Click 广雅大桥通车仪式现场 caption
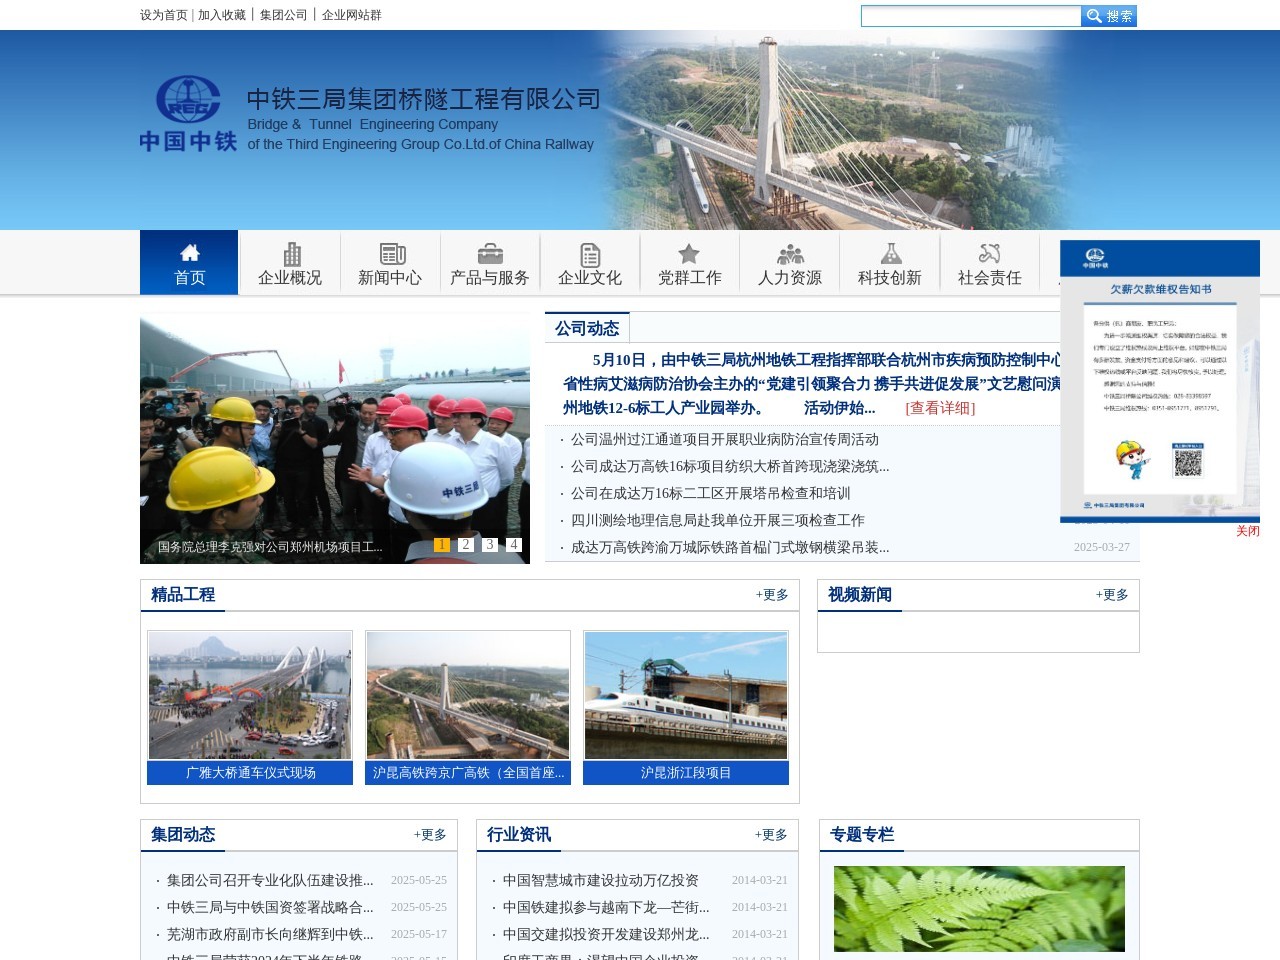Viewport: 1280px width, 960px height. (x=250, y=773)
